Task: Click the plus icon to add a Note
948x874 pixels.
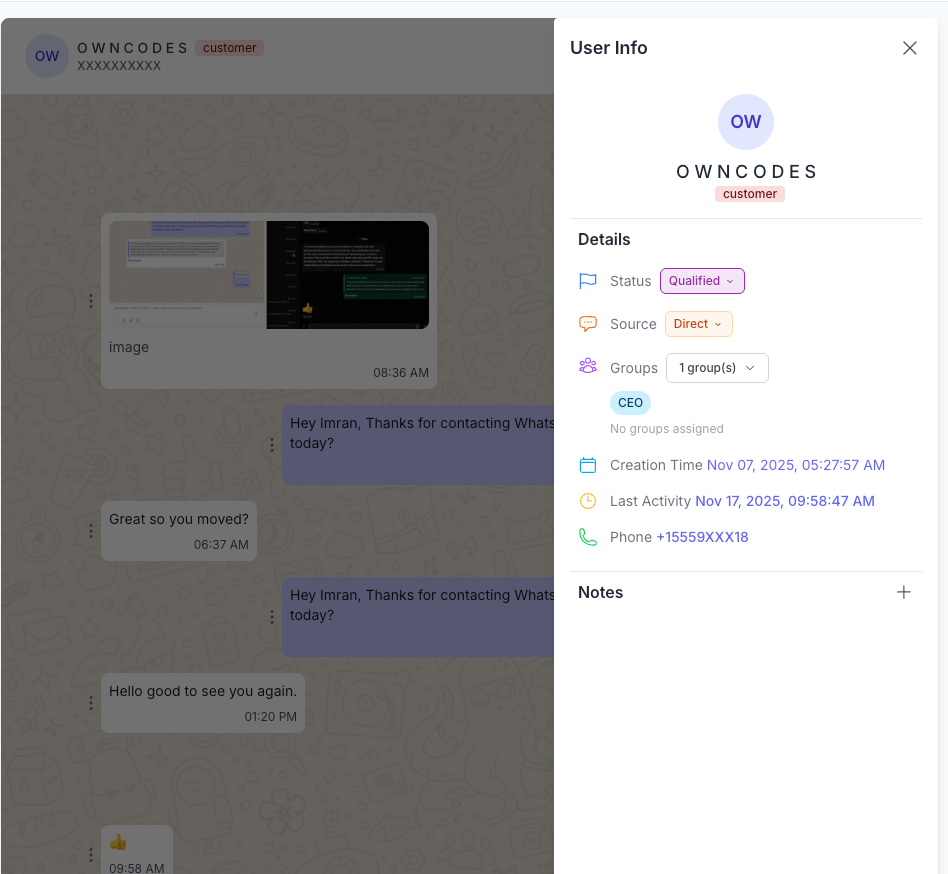Action: click(904, 592)
